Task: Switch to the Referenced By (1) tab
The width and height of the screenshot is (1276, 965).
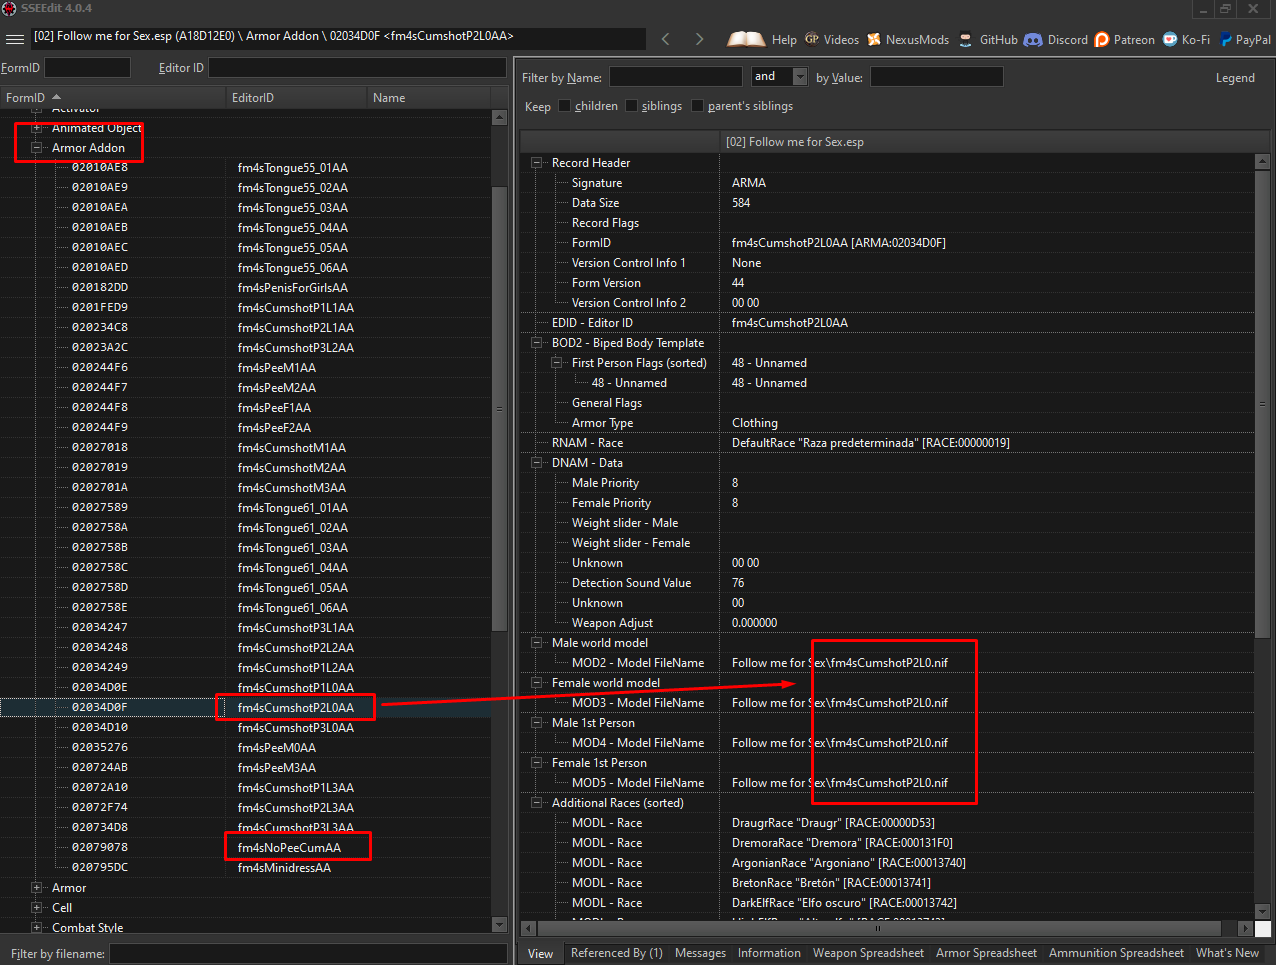Action: [x=616, y=953]
